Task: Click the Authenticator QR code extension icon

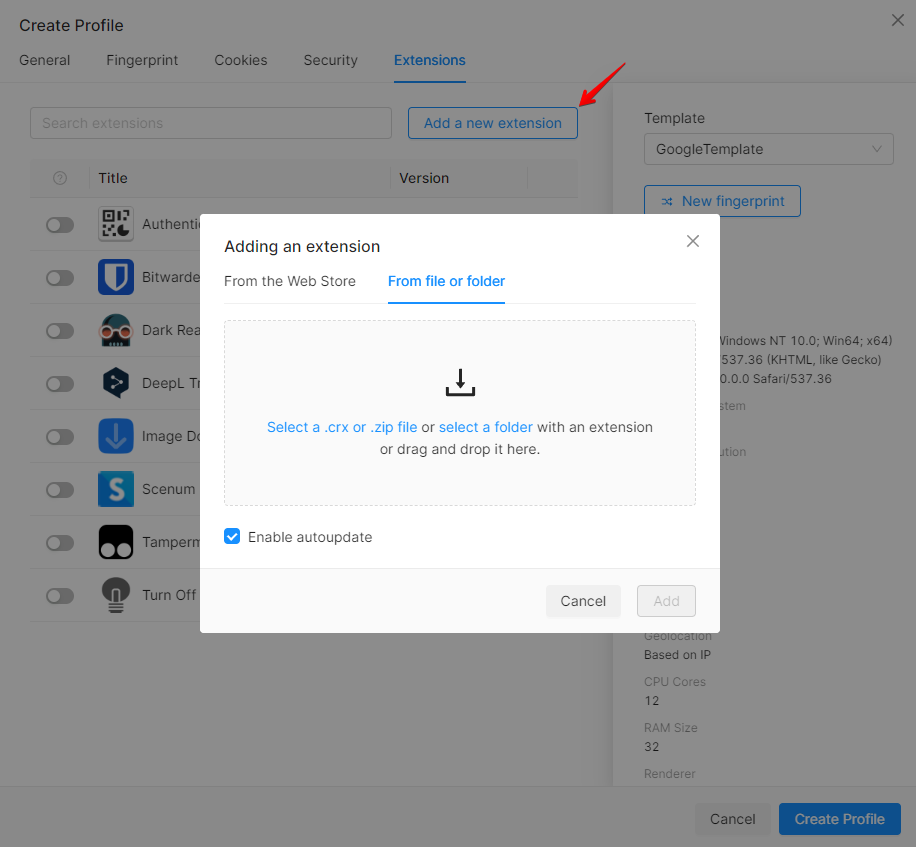Action: point(116,224)
